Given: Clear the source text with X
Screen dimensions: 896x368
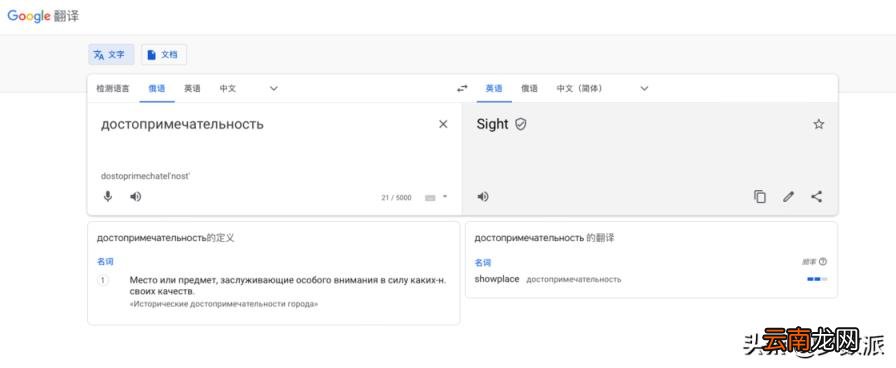Looking at the screenshot, I should pyautogui.click(x=443, y=124).
